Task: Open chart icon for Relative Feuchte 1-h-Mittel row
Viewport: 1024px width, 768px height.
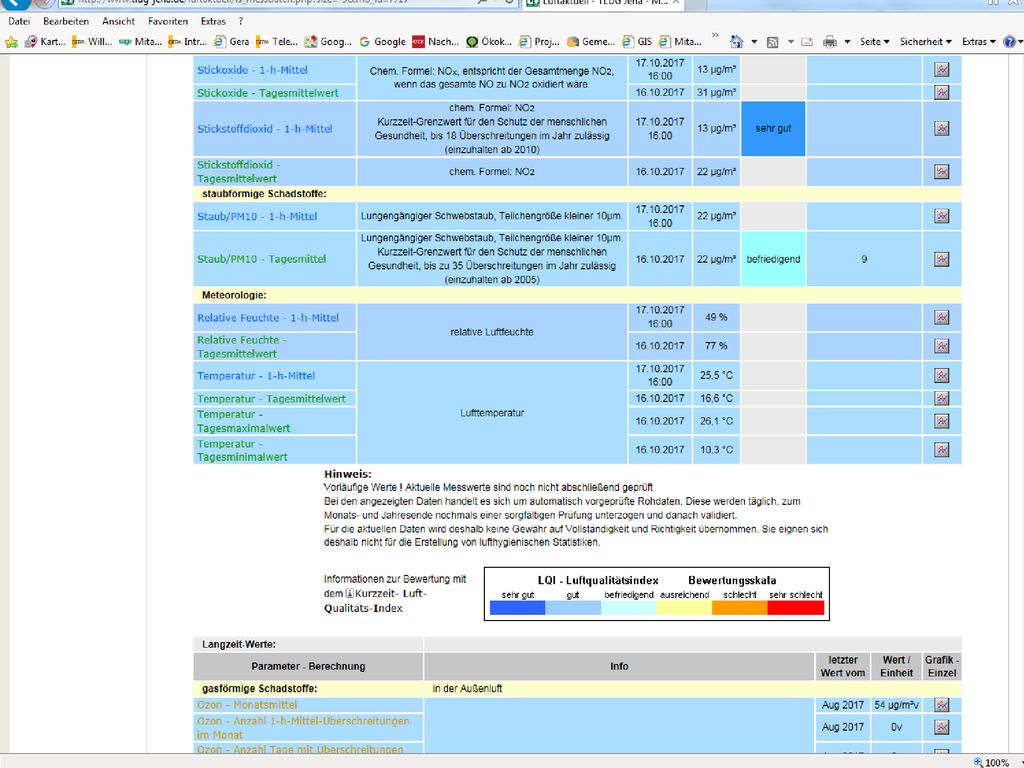Action: (941, 317)
